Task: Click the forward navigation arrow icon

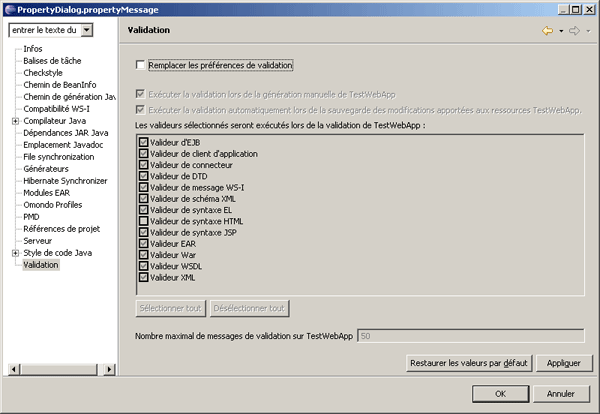Action: [x=574, y=31]
